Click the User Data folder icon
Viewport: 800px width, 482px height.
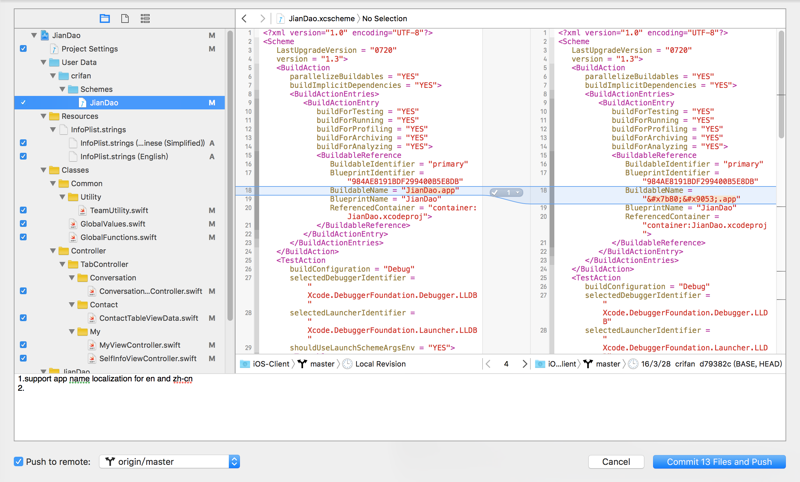tap(54, 62)
